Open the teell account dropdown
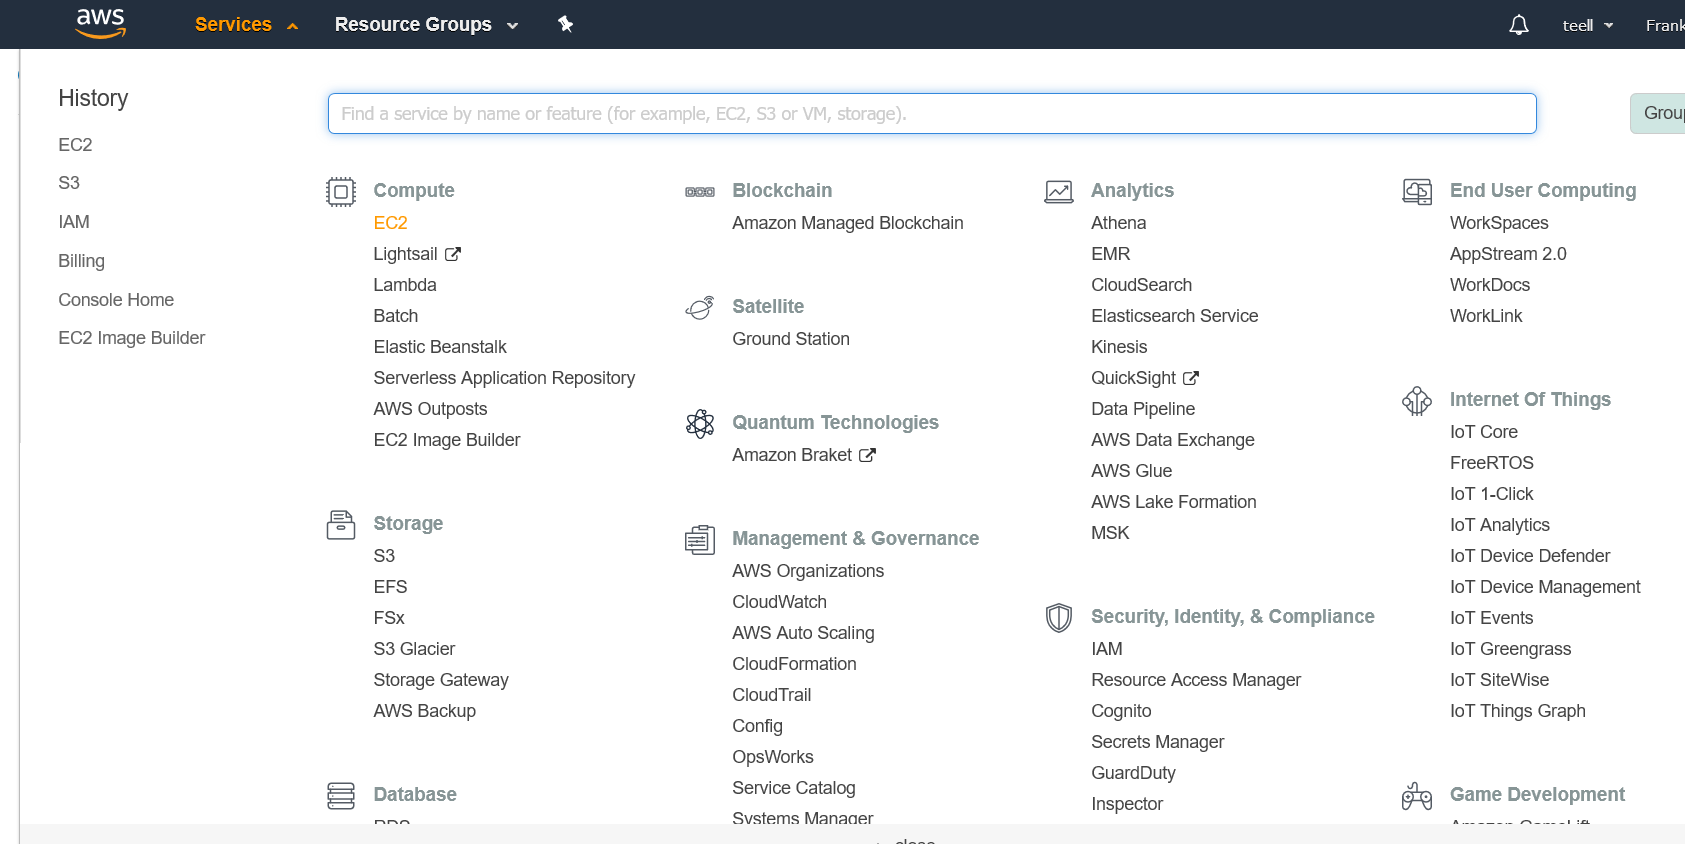The image size is (1685, 844). pyautogui.click(x=1588, y=25)
